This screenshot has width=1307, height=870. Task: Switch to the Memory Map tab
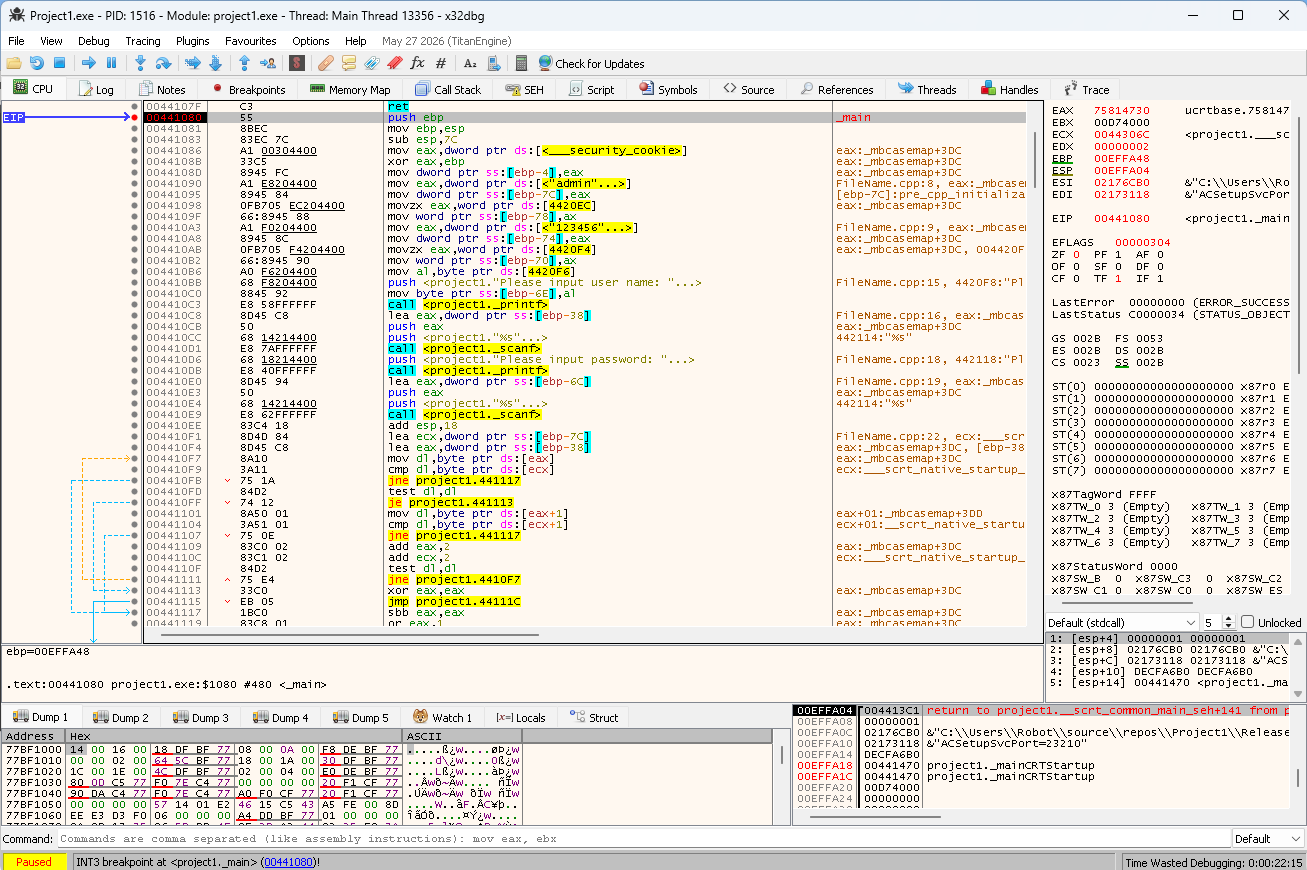click(349, 89)
